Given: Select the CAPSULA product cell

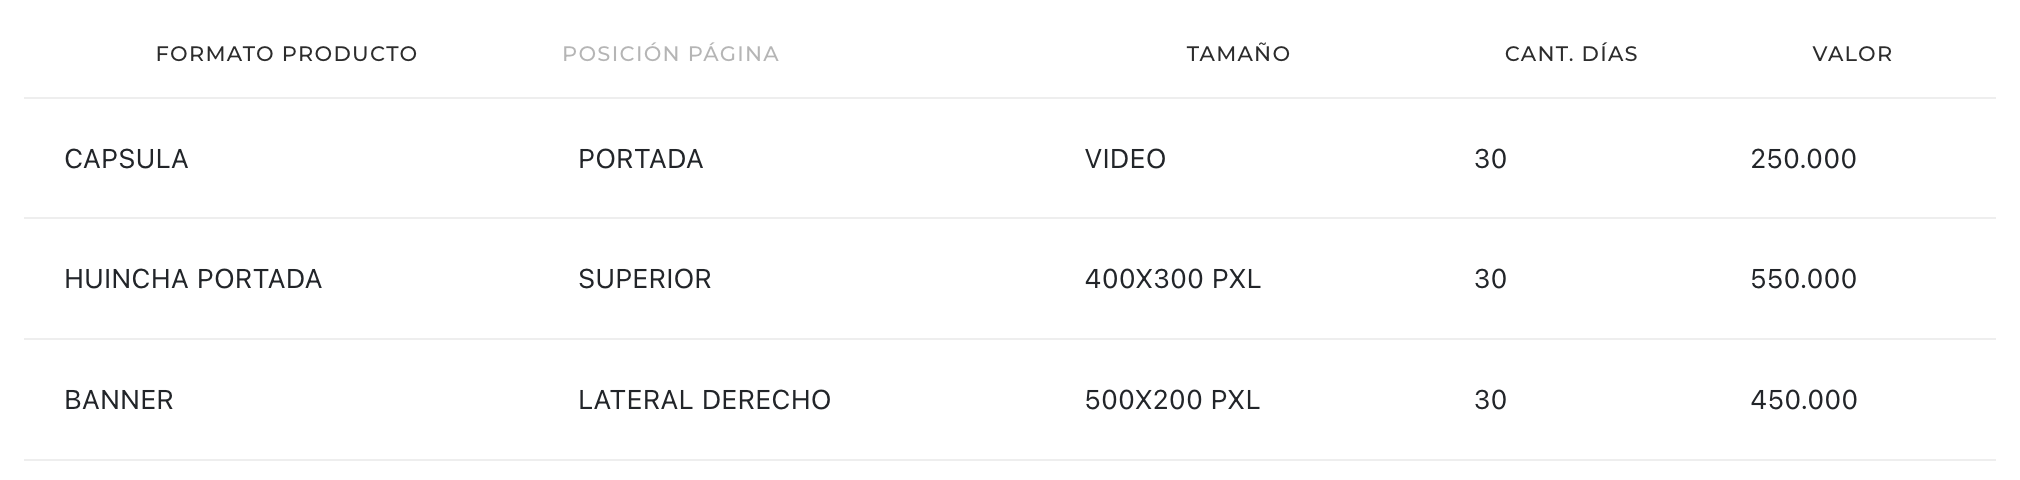Looking at the screenshot, I should [126, 159].
